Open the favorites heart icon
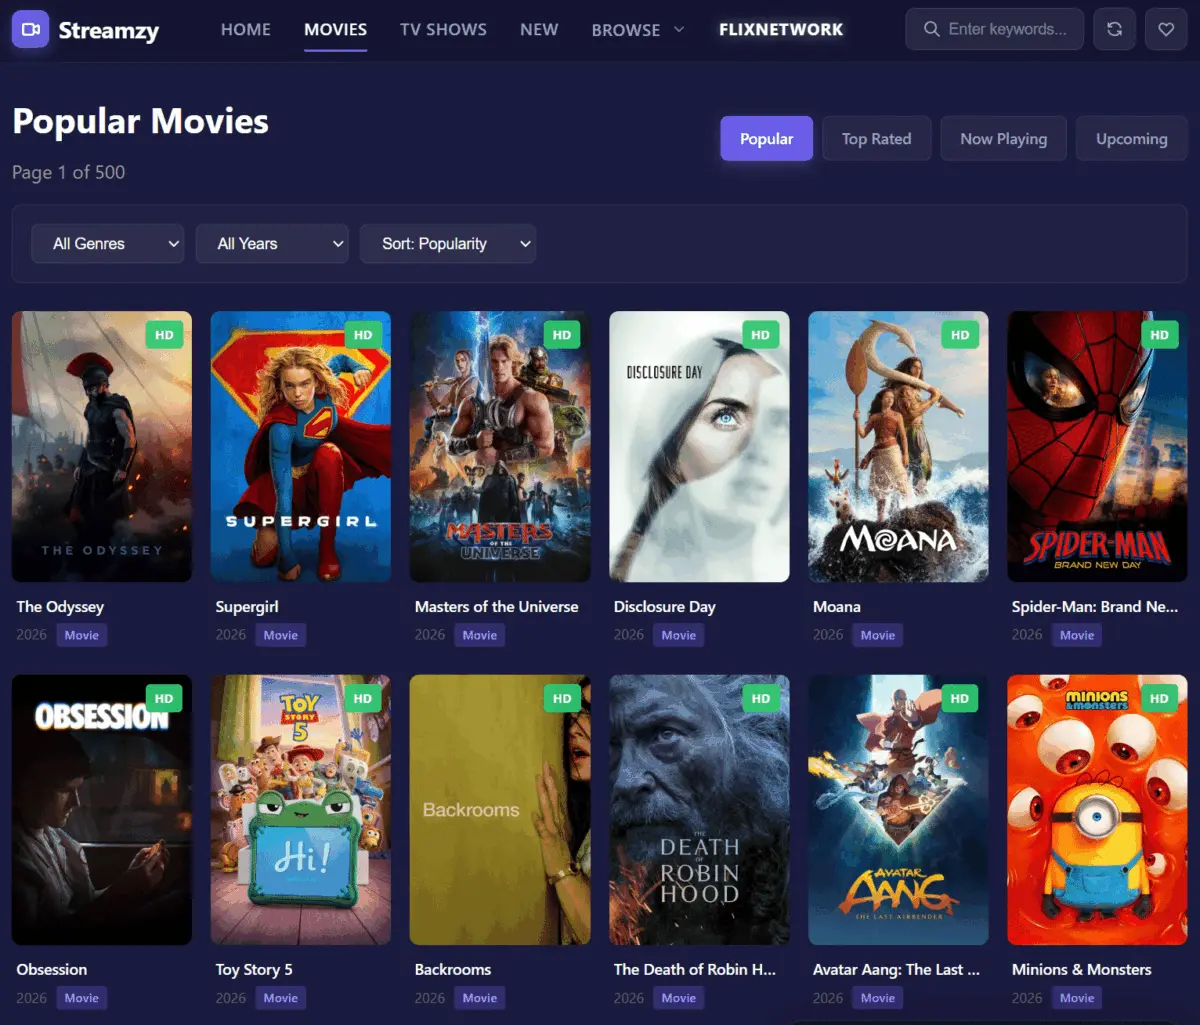This screenshot has width=1200, height=1025. pos(1166,30)
